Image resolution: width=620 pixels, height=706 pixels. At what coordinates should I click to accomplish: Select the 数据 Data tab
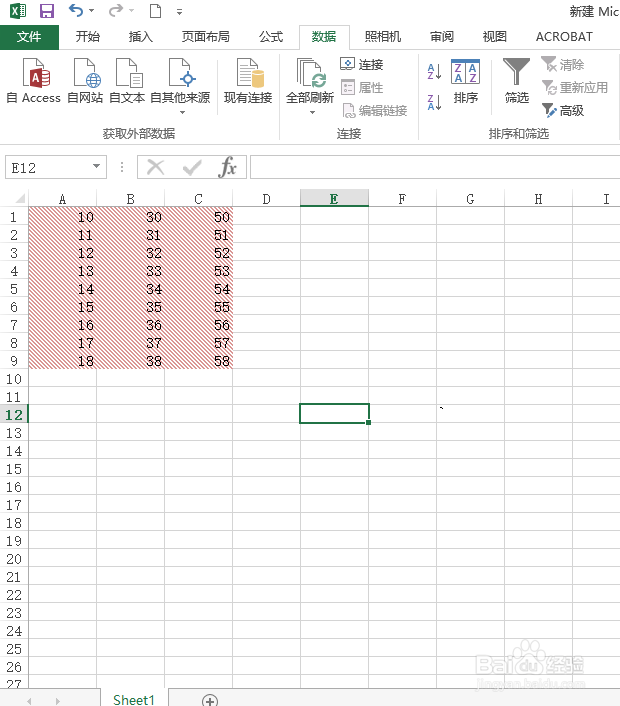[x=324, y=37]
